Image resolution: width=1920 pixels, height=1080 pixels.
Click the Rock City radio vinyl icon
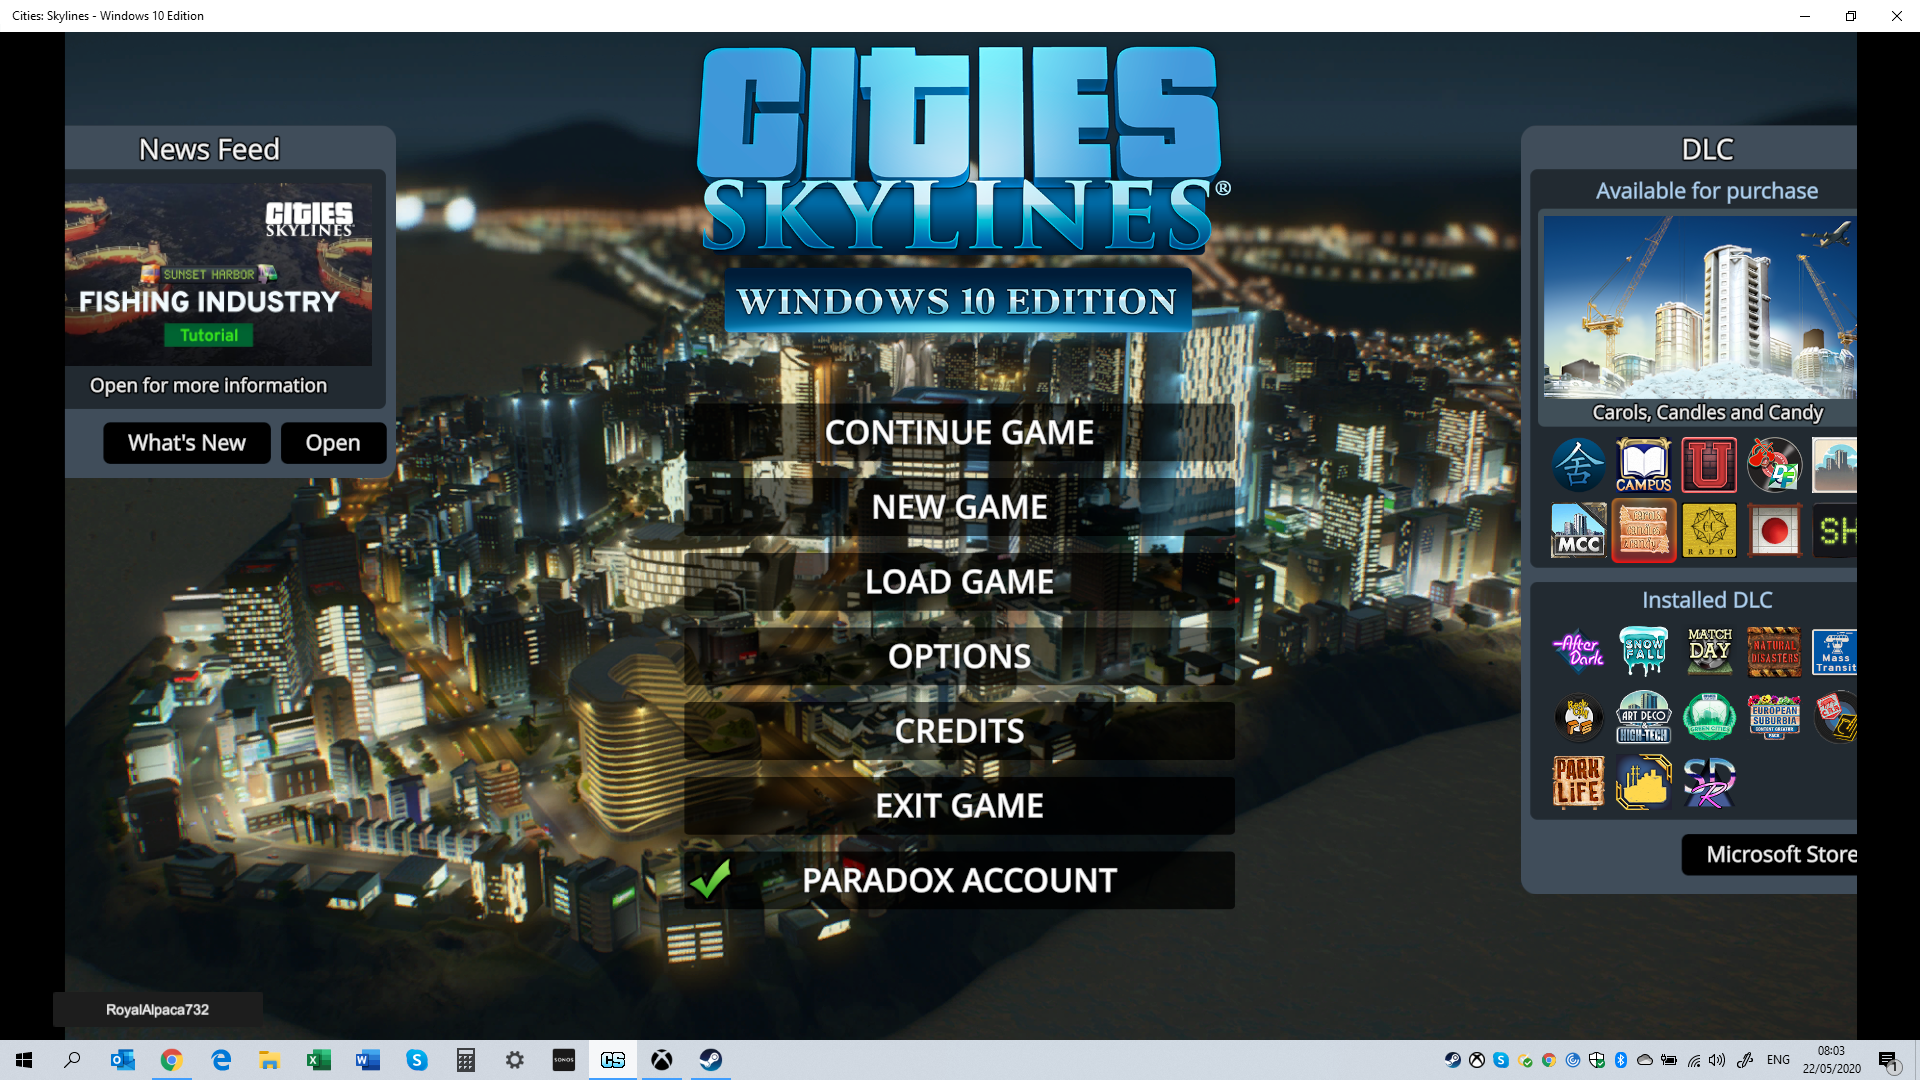pos(1578,717)
